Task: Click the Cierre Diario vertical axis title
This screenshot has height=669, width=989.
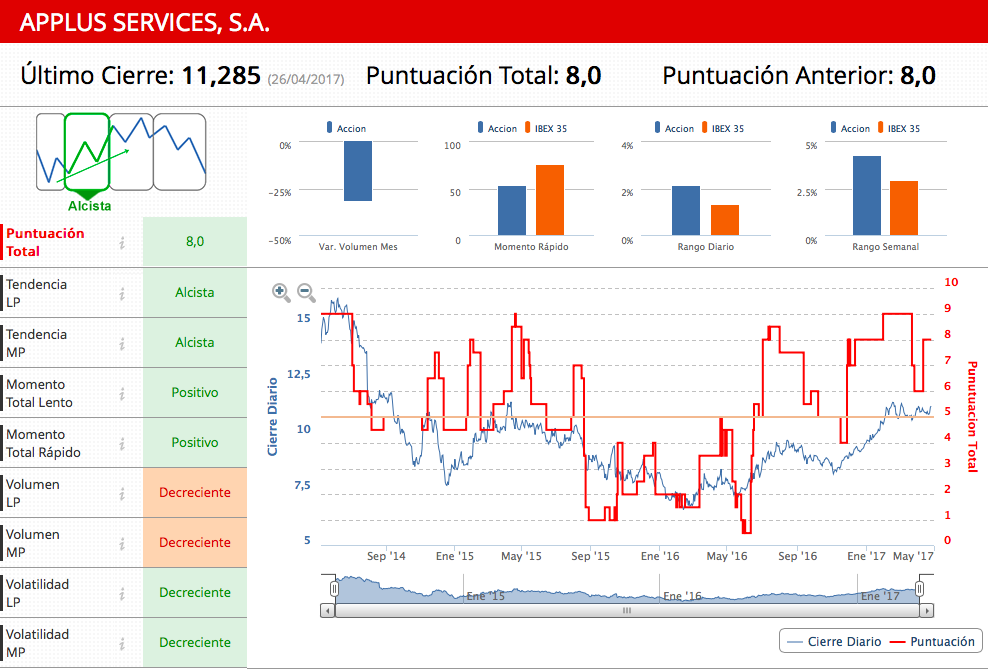Action: 272,417
